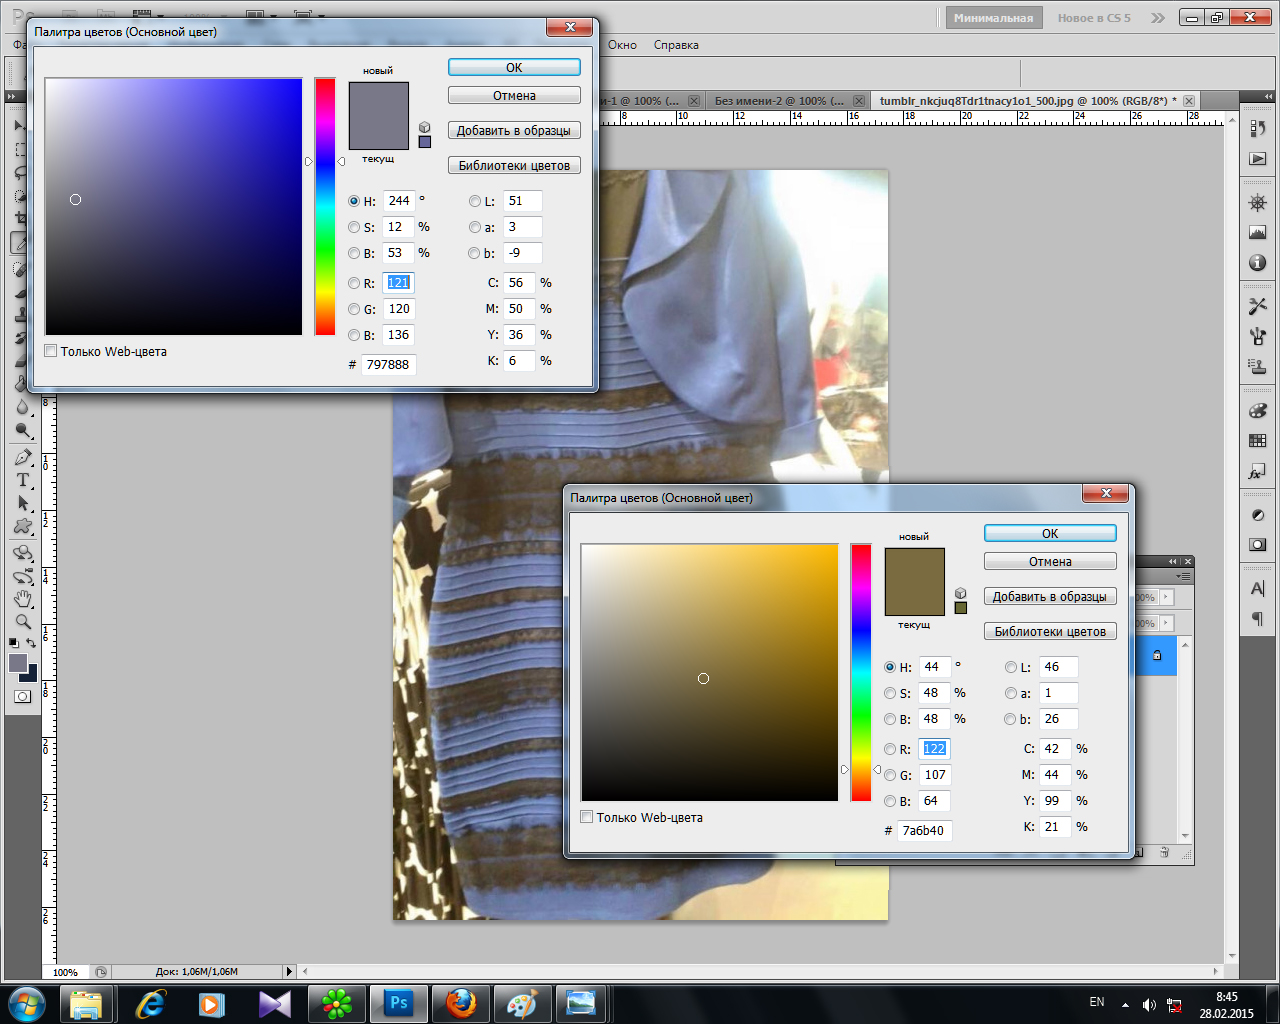This screenshot has width=1280, height=1024.
Task: Click Отмена in the brown color picker
Action: click(x=1050, y=562)
